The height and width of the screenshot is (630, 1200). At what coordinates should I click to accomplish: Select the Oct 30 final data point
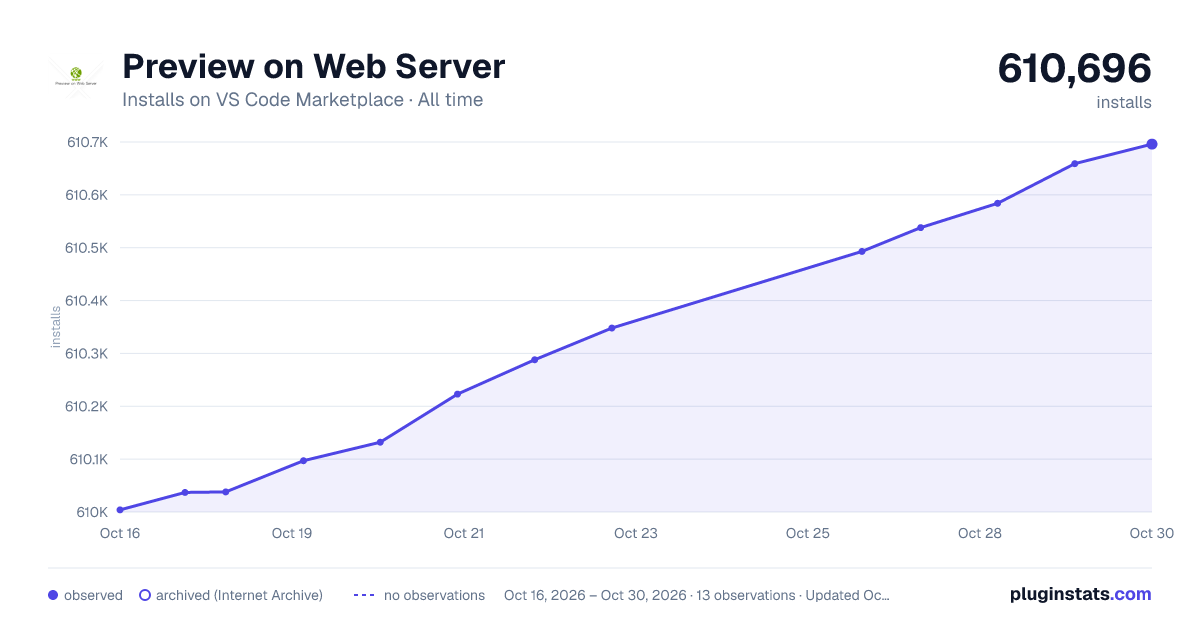(1152, 144)
